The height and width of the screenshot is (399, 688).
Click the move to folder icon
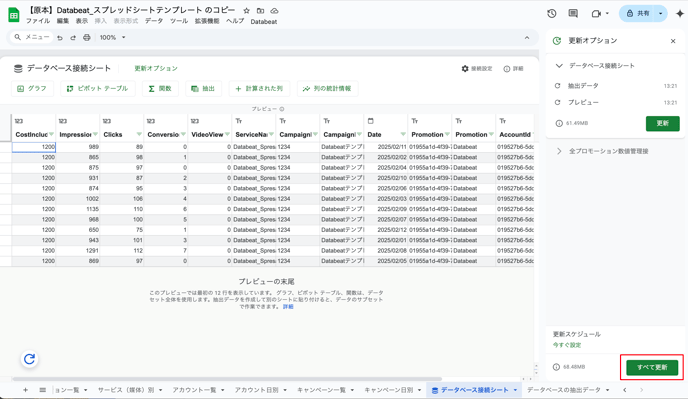[260, 11]
